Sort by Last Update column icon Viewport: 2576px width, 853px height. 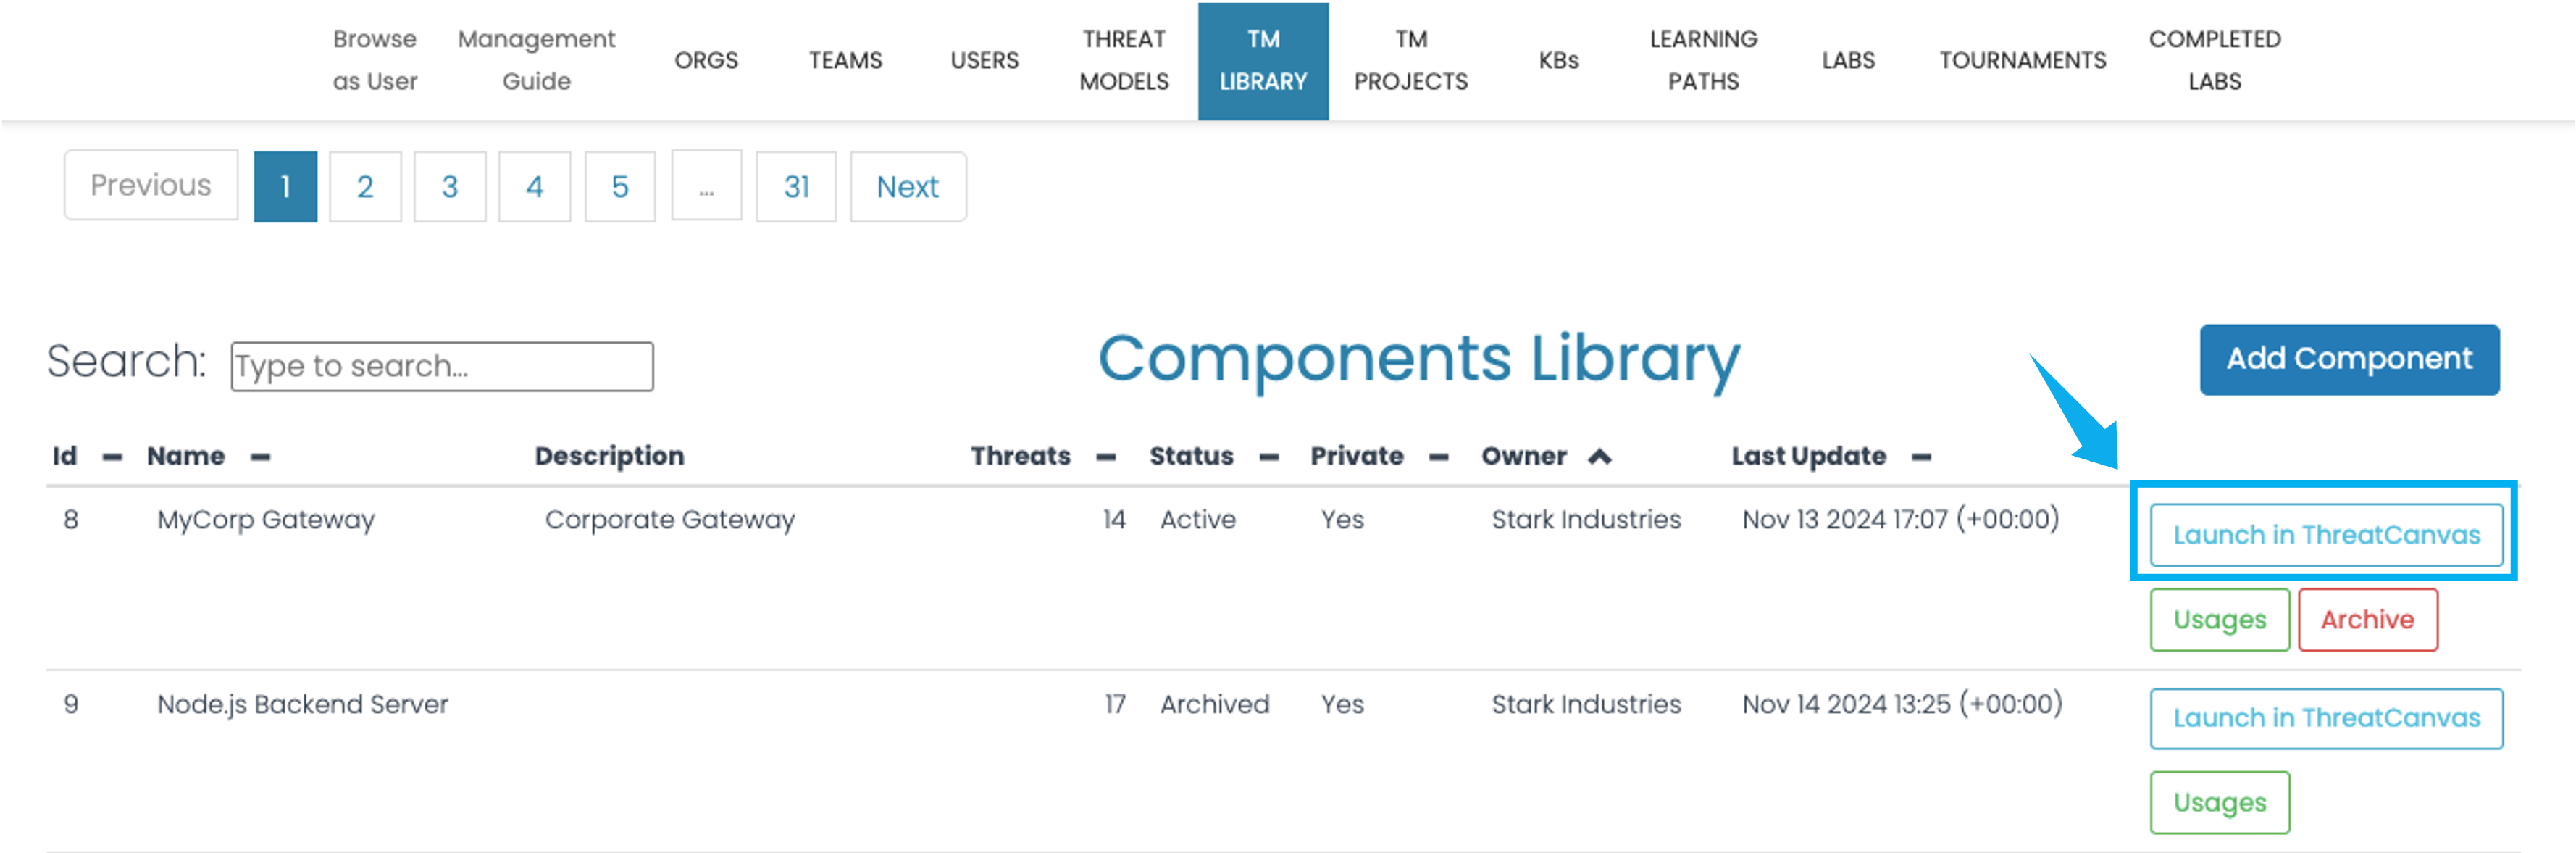pos(1920,457)
